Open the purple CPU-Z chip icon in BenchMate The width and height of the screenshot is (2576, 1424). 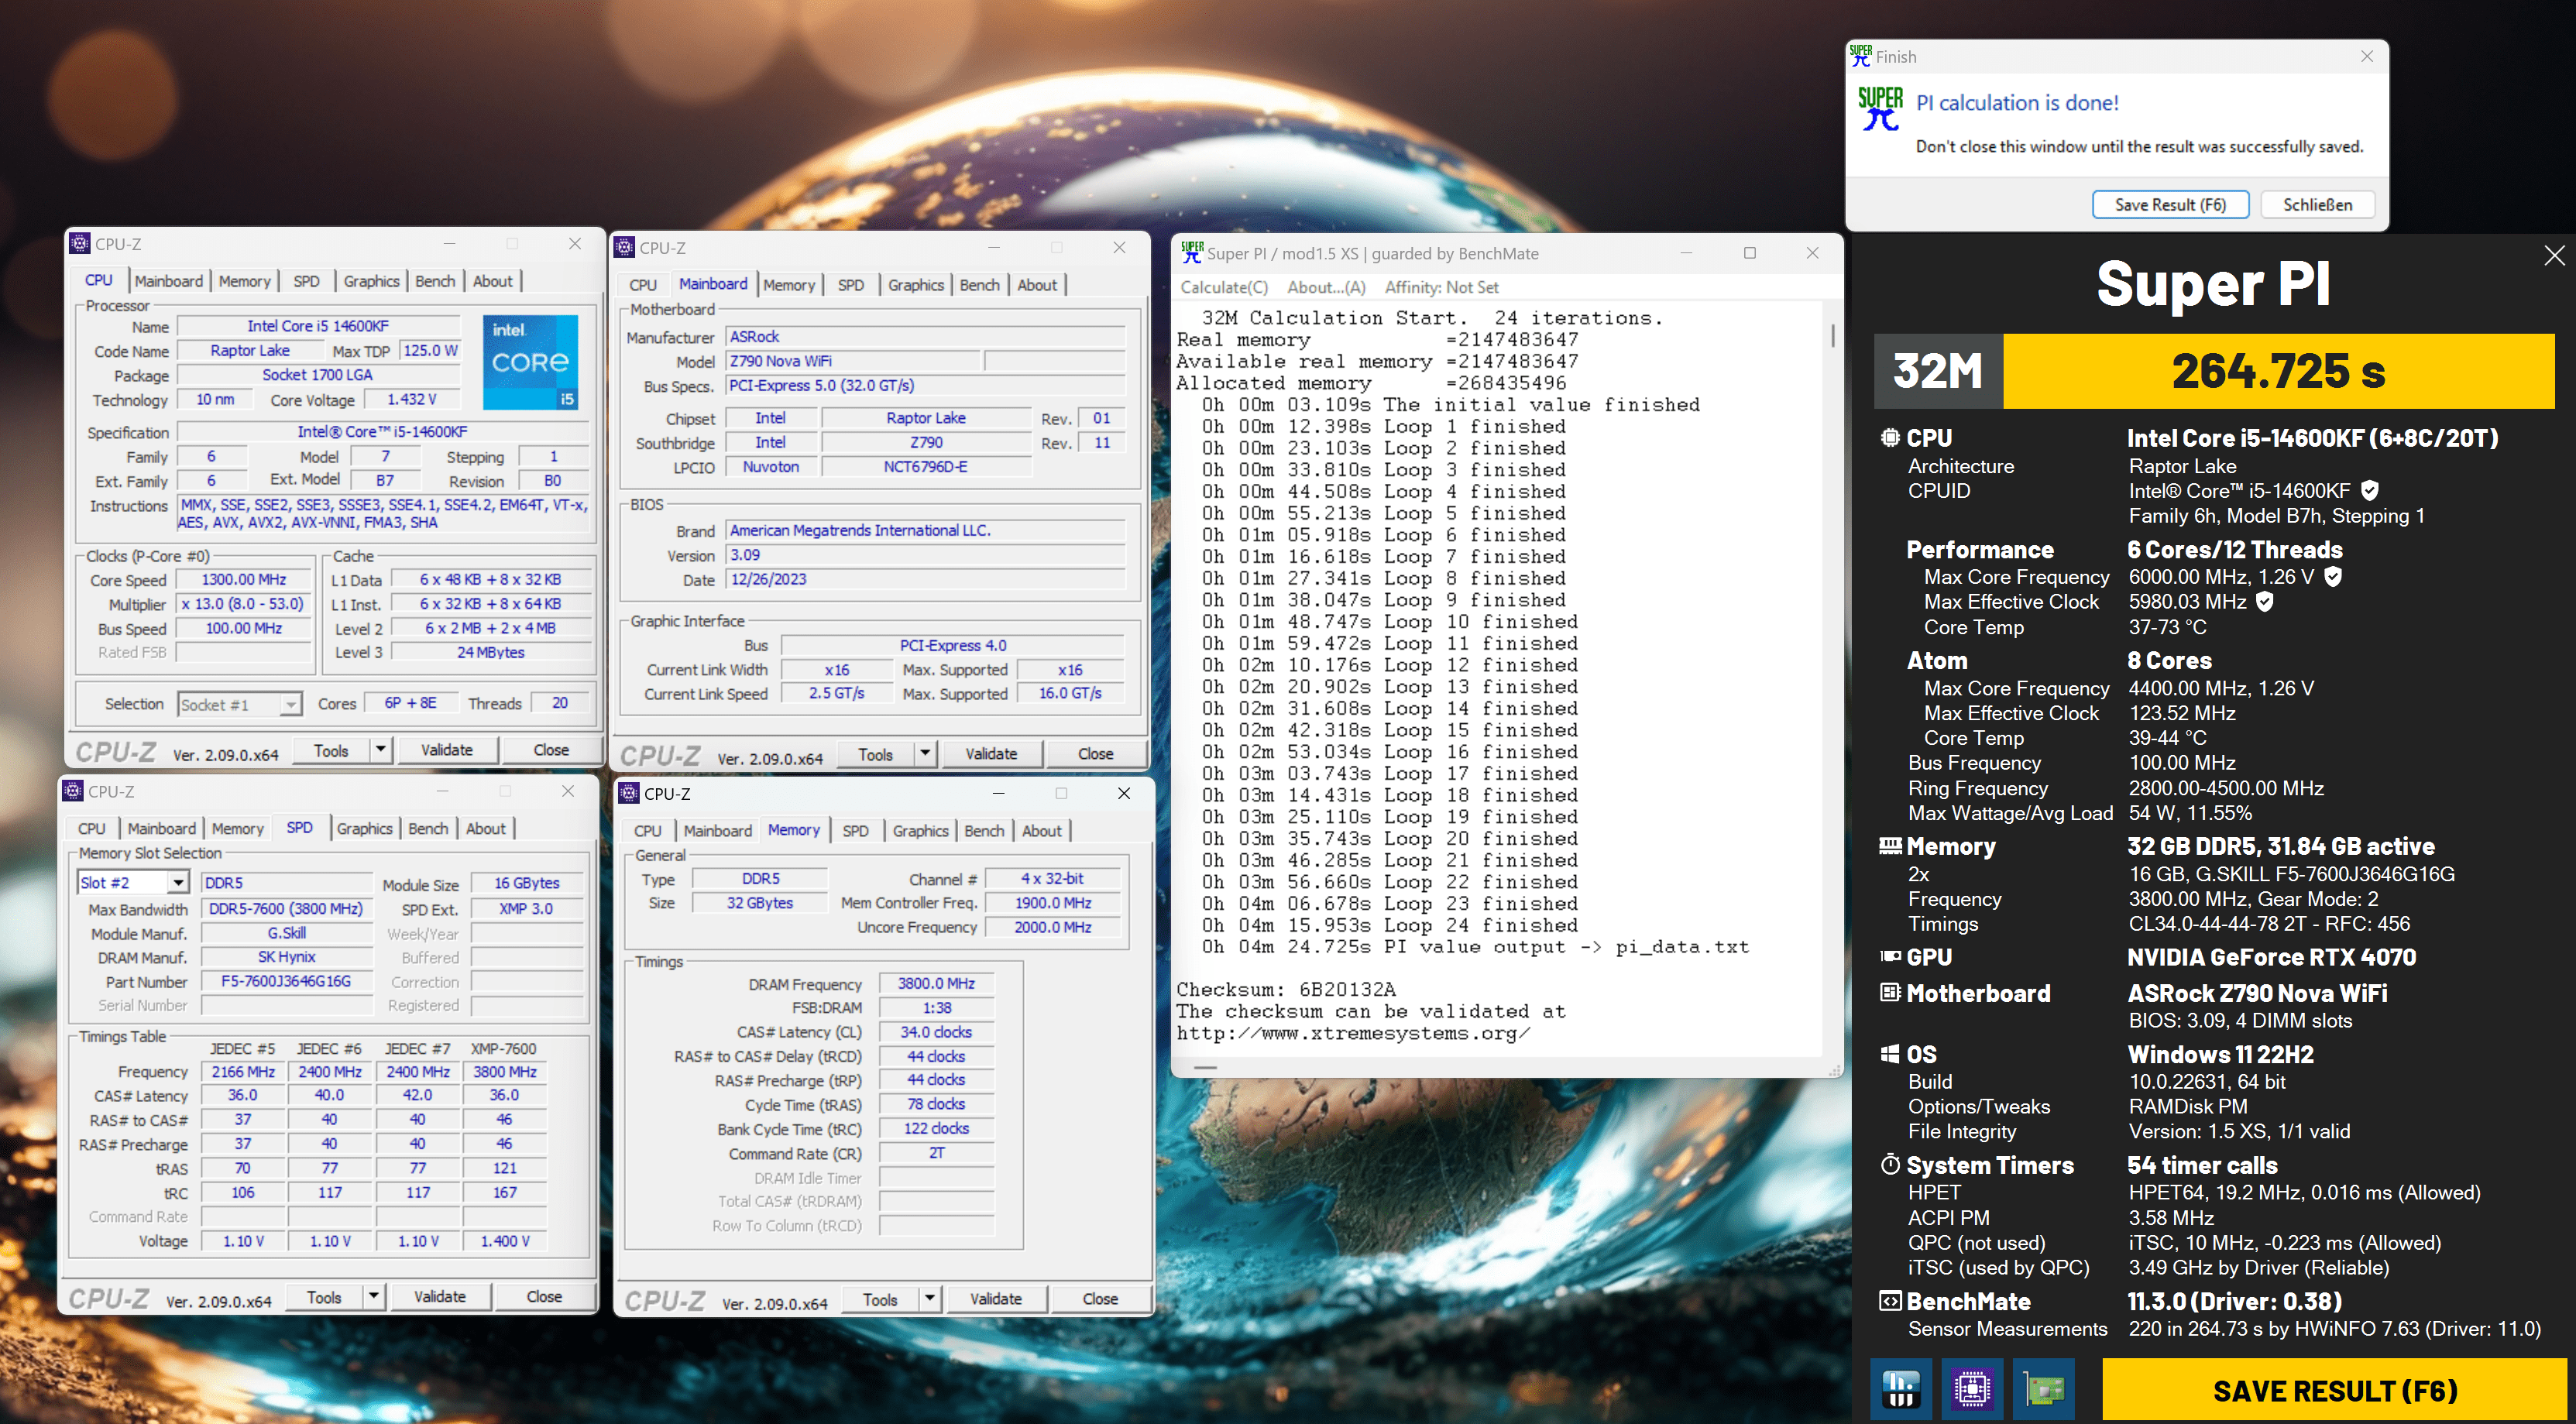[1972, 1388]
